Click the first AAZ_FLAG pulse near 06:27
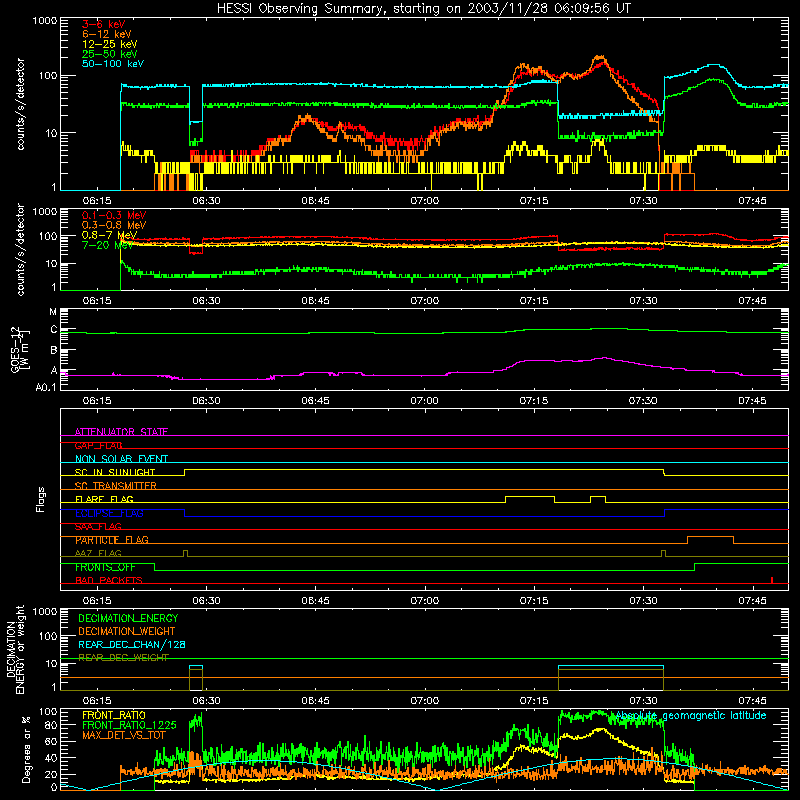Image resolution: width=800 pixels, height=800 pixels. point(185,553)
